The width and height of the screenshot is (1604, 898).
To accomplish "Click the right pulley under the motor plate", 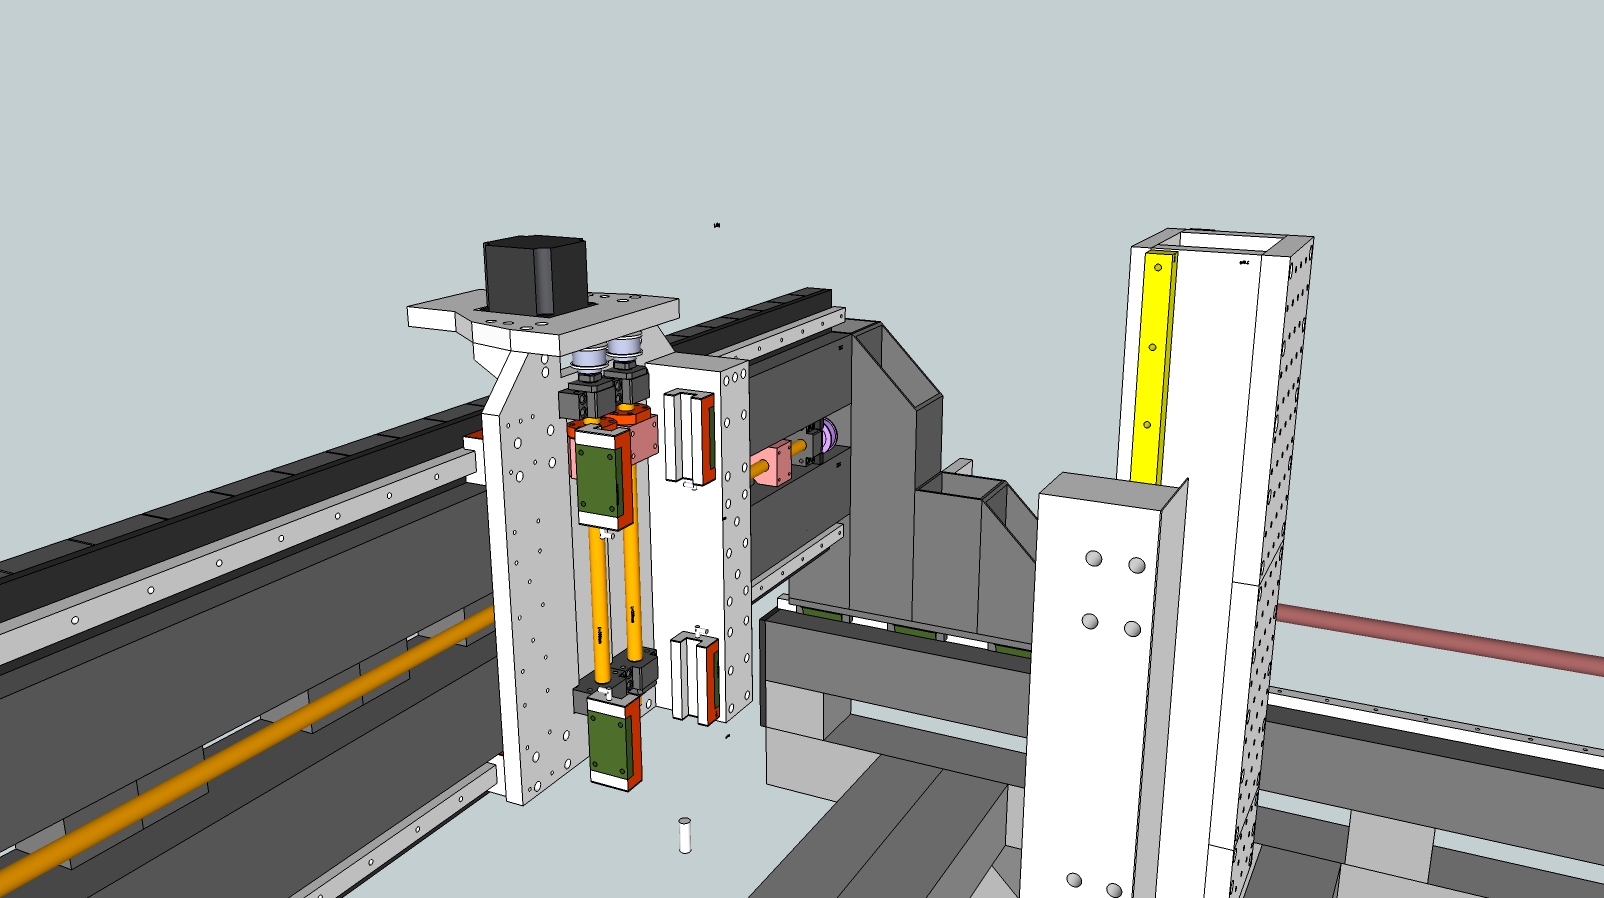I will [x=624, y=349].
